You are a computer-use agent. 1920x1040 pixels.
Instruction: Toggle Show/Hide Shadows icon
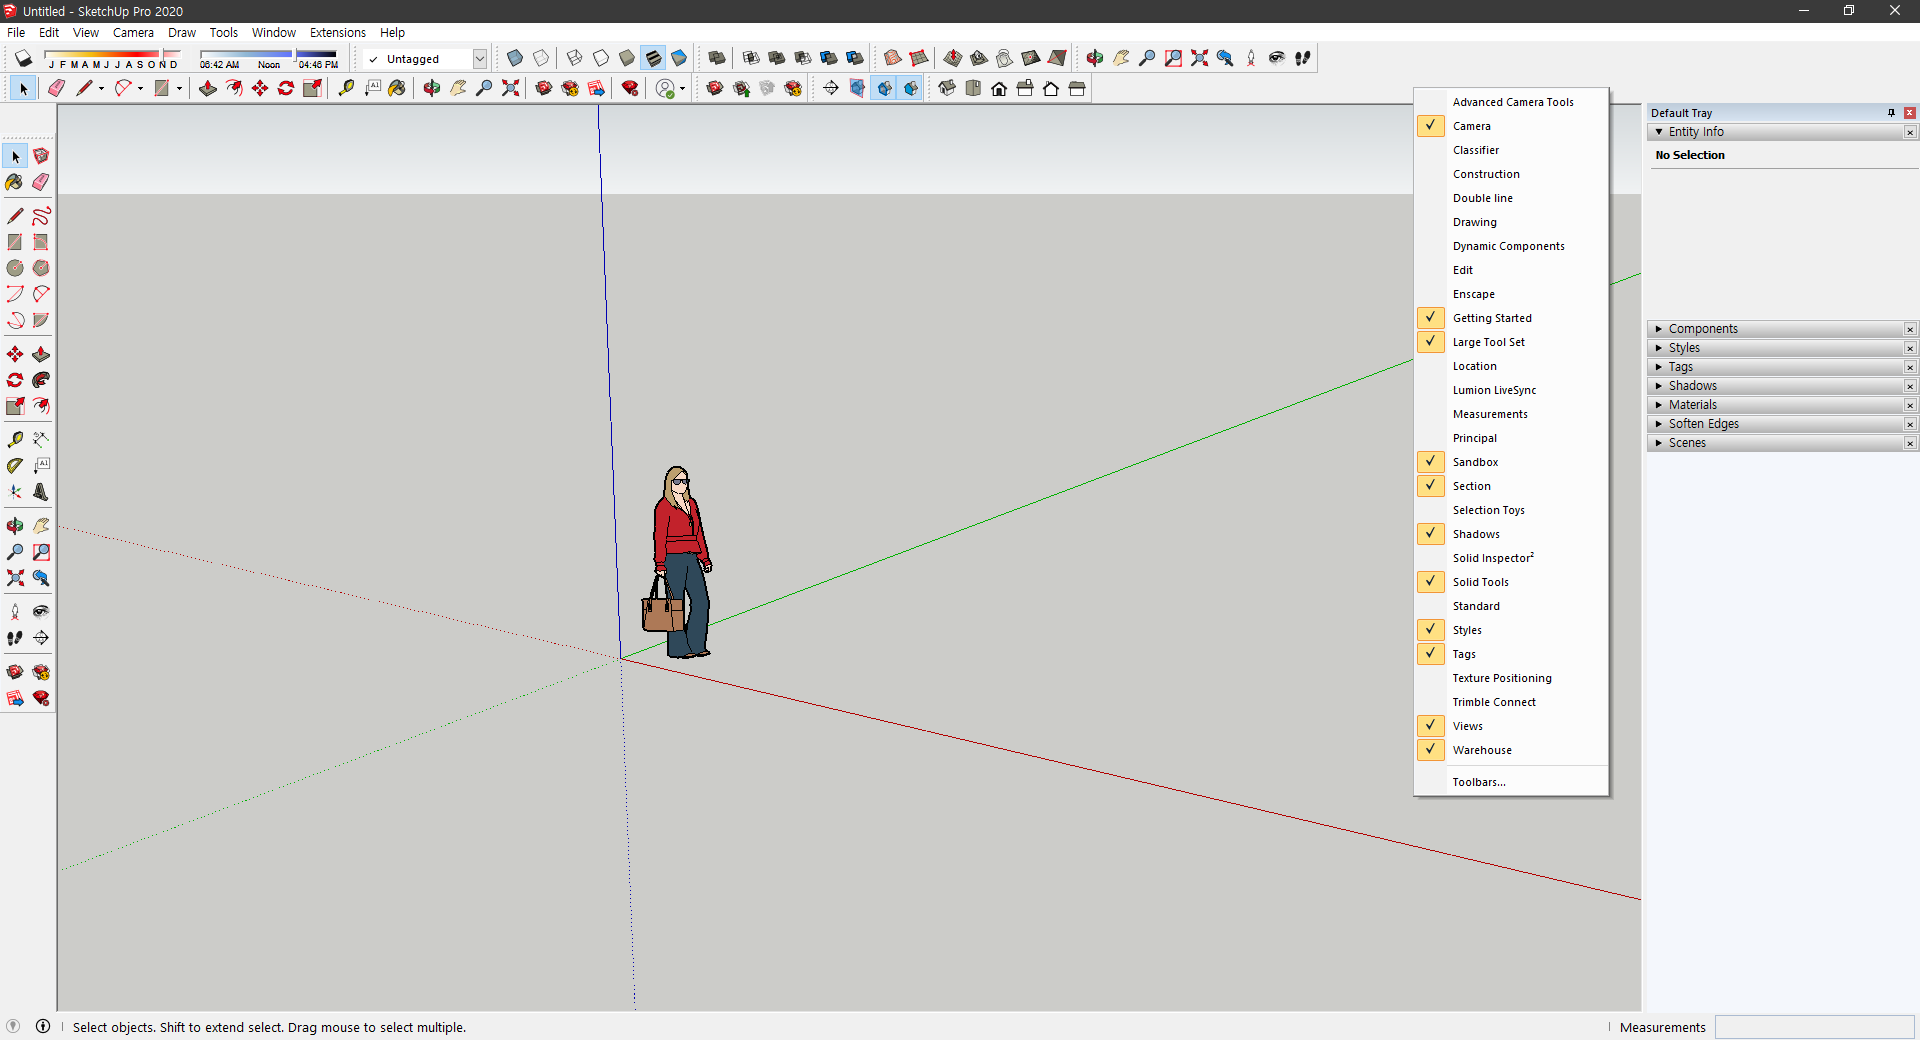tap(23, 58)
